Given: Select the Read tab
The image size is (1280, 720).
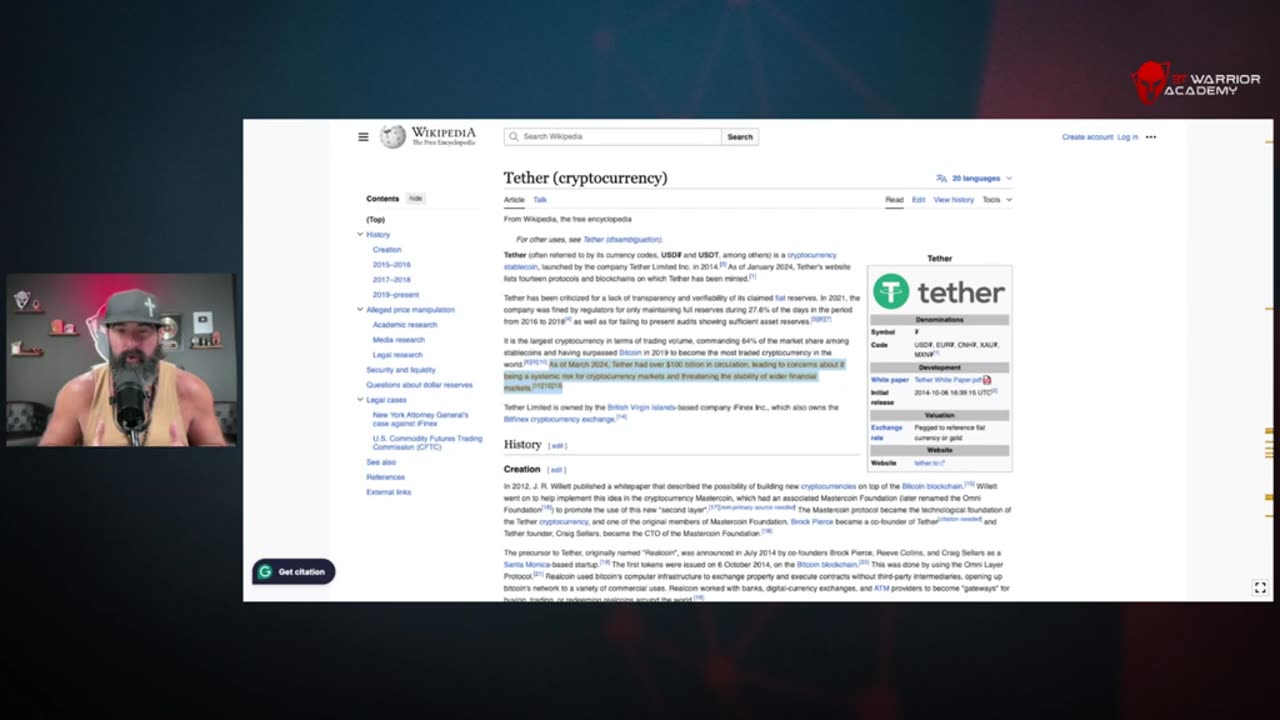Looking at the screenshot, I should coord(894,200).
